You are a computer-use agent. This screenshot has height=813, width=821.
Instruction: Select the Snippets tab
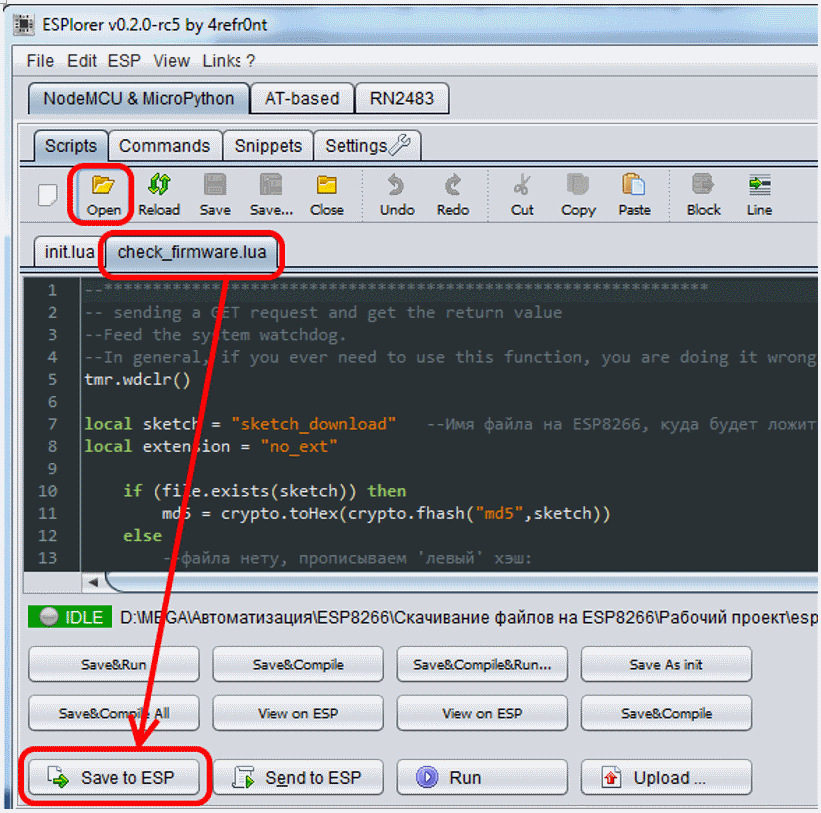point(268,146)
